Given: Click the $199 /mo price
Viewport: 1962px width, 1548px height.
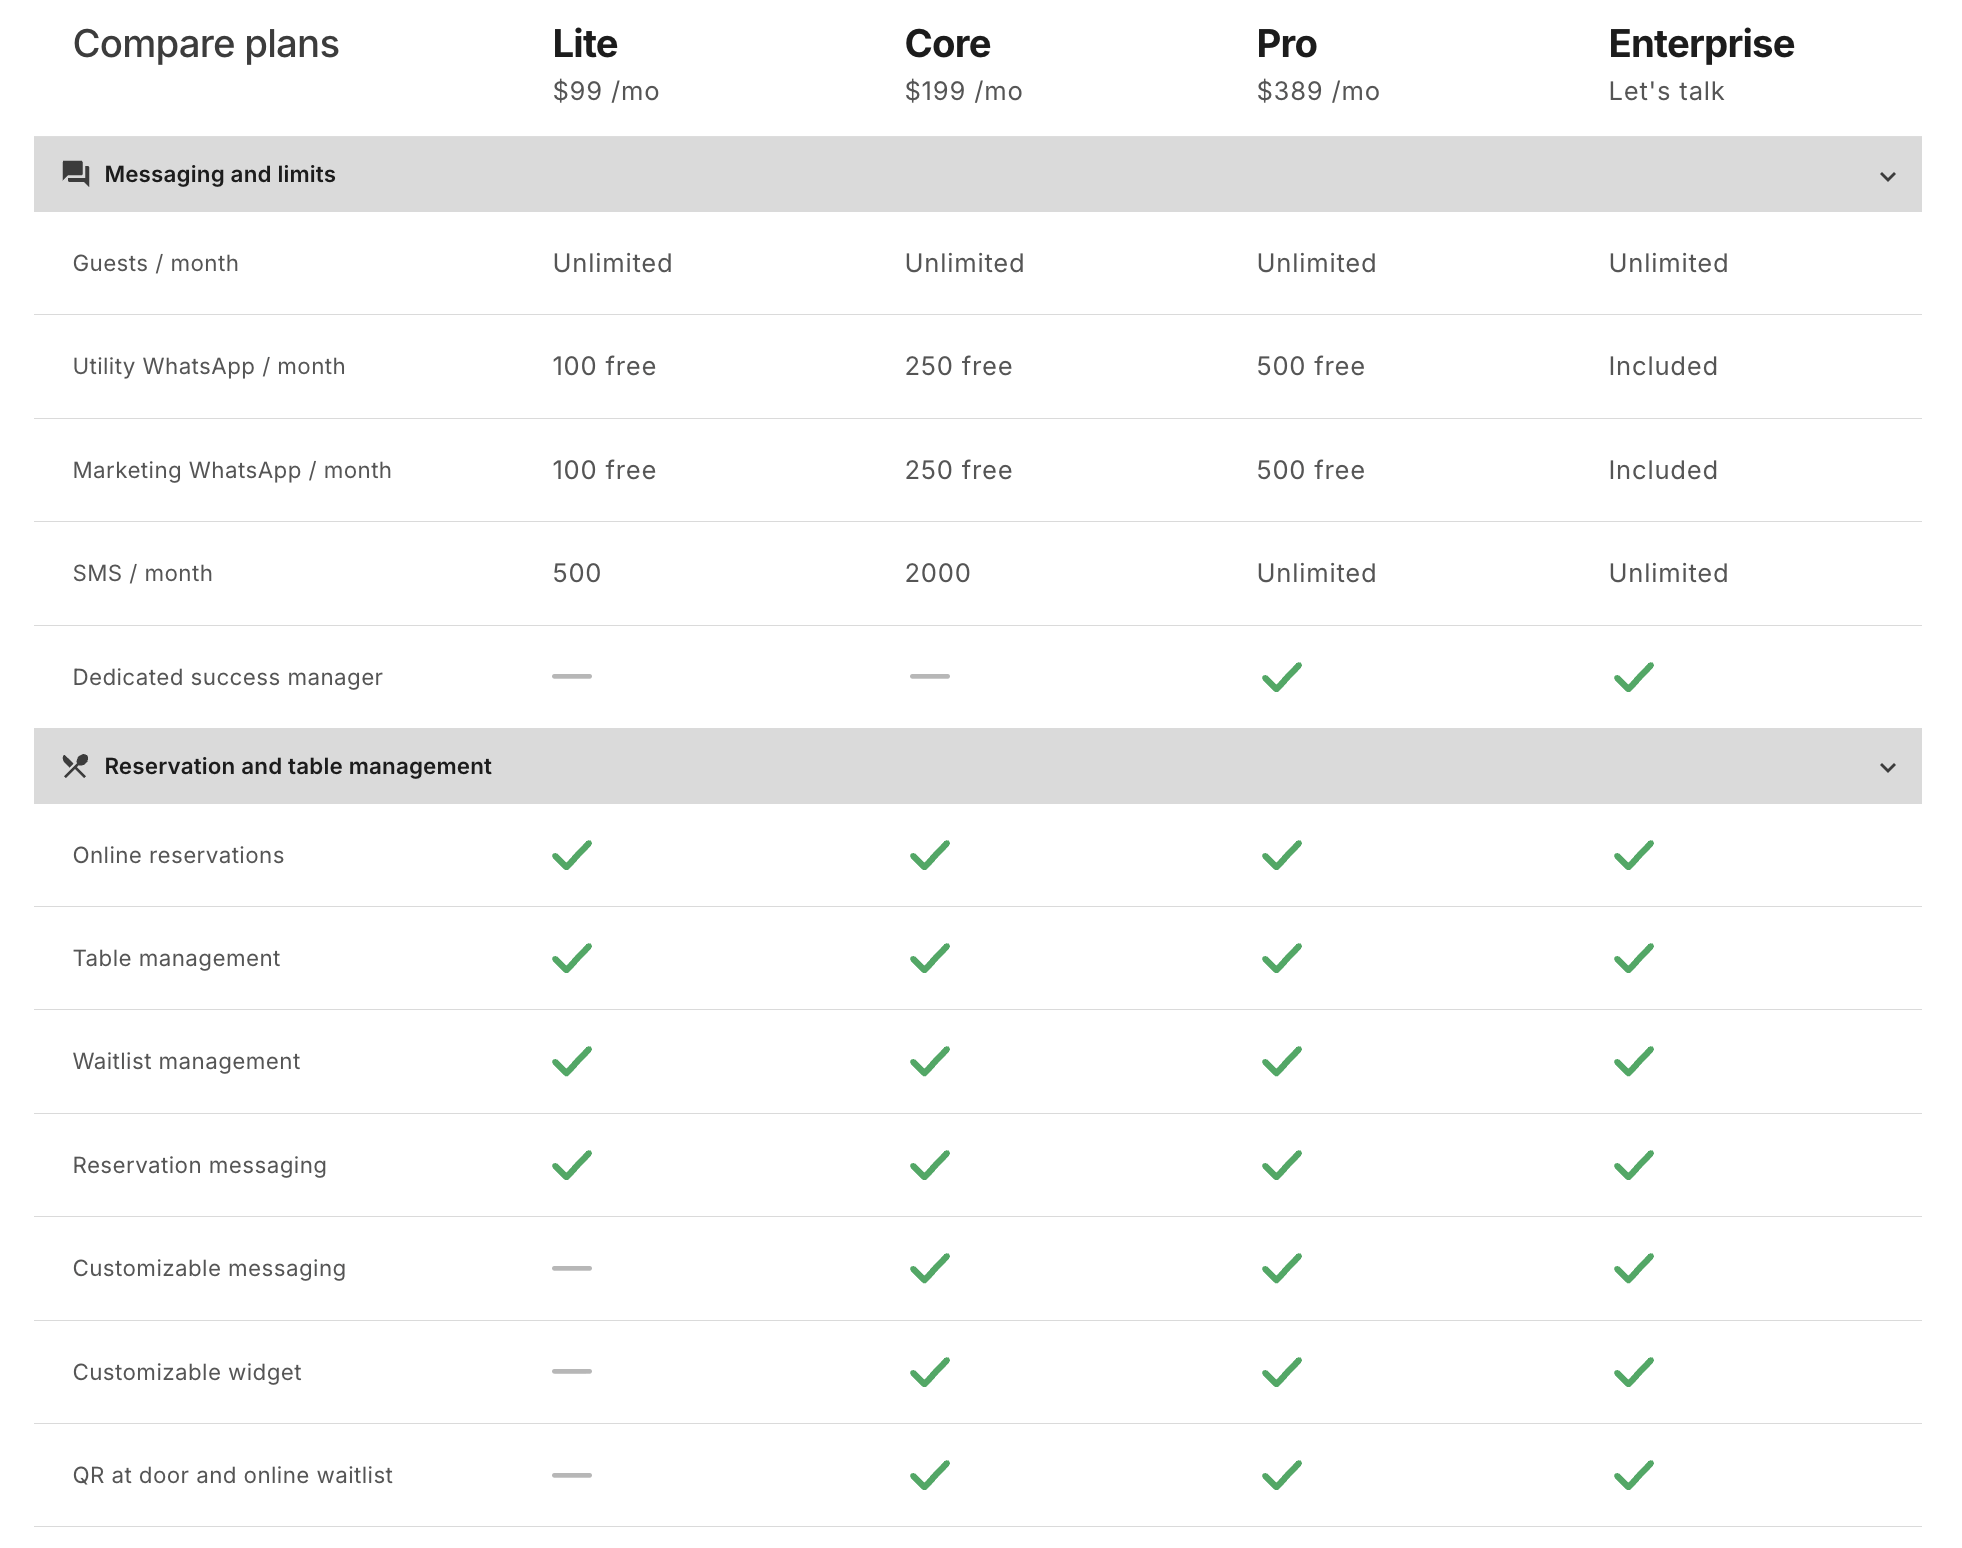Looking at the screenshot, I should point(963,91).
